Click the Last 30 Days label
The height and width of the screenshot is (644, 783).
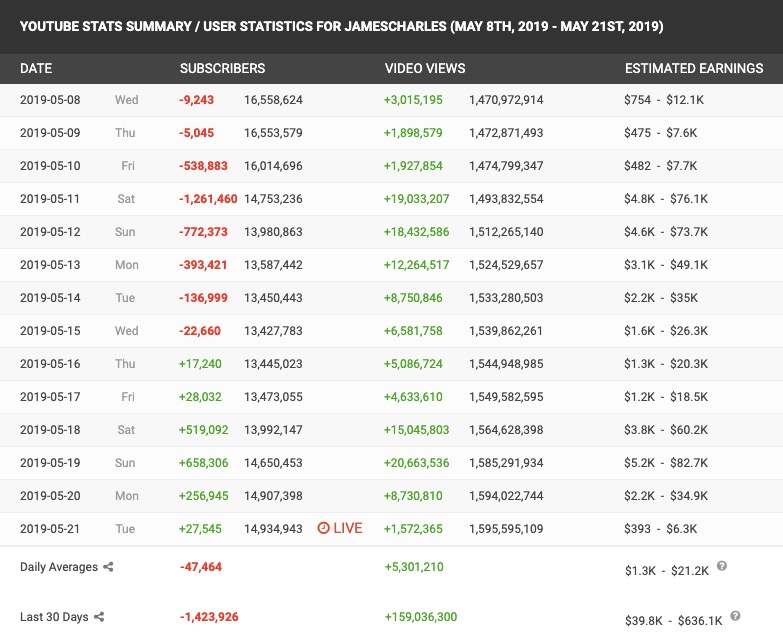[54, 617]
